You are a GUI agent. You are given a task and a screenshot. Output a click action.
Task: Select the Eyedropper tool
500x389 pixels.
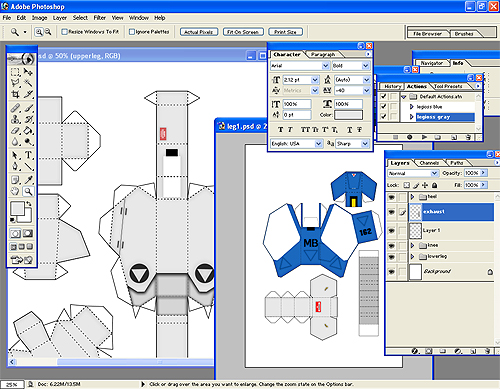(28, 180)
